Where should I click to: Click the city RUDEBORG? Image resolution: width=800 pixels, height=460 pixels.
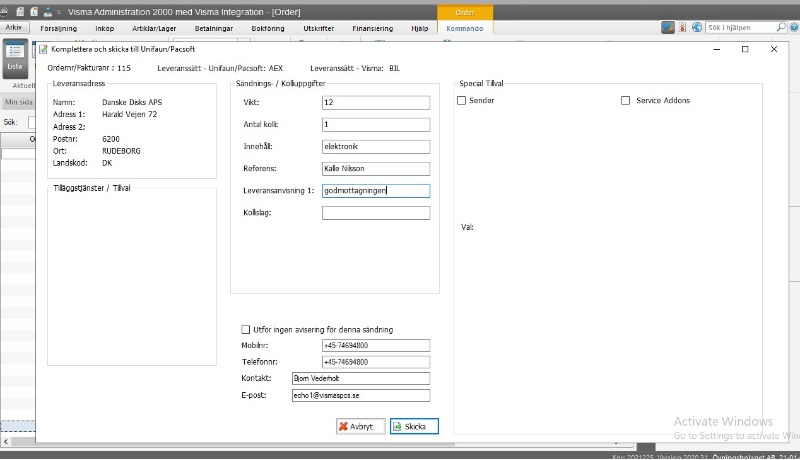[121, 151]
